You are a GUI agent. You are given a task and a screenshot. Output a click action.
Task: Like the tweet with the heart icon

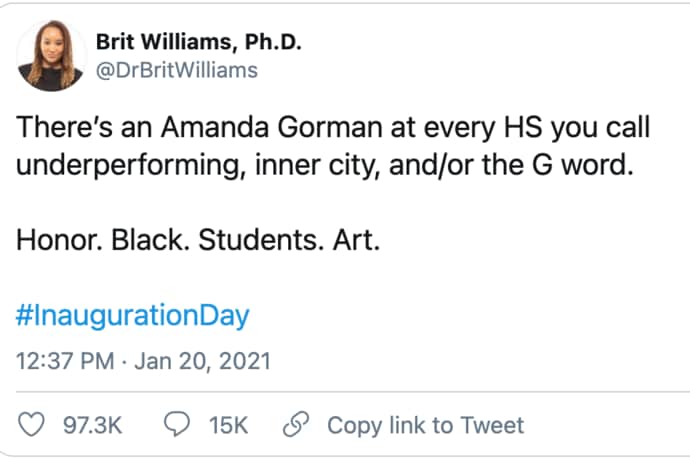click(33, 425)
